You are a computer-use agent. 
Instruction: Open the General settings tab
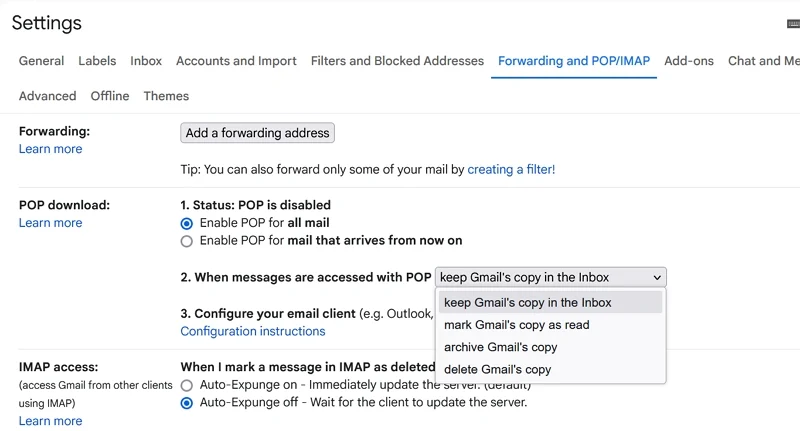click(41, 61)
